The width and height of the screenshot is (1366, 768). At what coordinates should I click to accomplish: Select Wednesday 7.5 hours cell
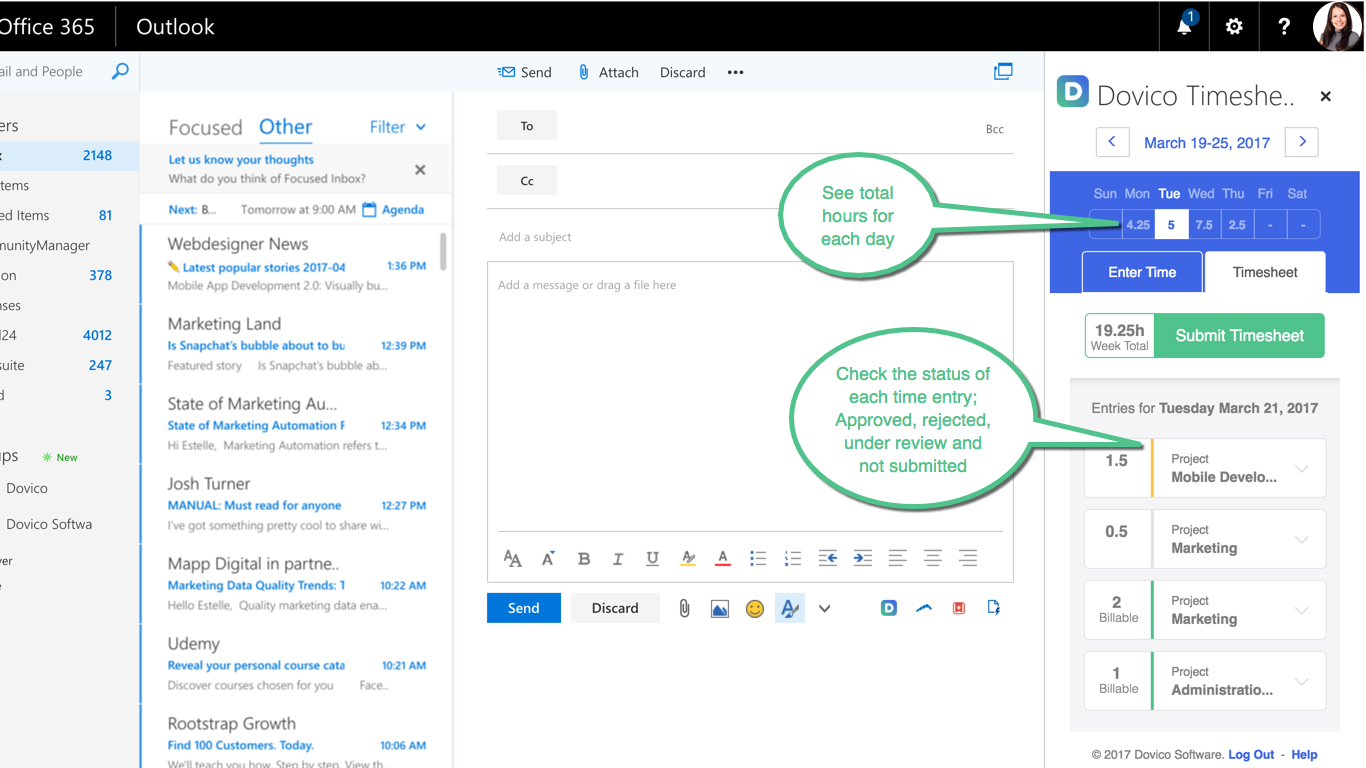[1204, 224]
